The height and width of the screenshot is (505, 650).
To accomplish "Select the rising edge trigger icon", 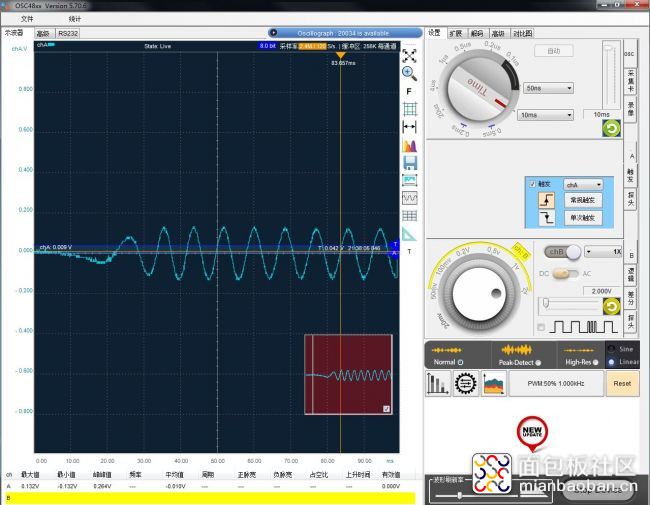I will (x=546, y=201).
